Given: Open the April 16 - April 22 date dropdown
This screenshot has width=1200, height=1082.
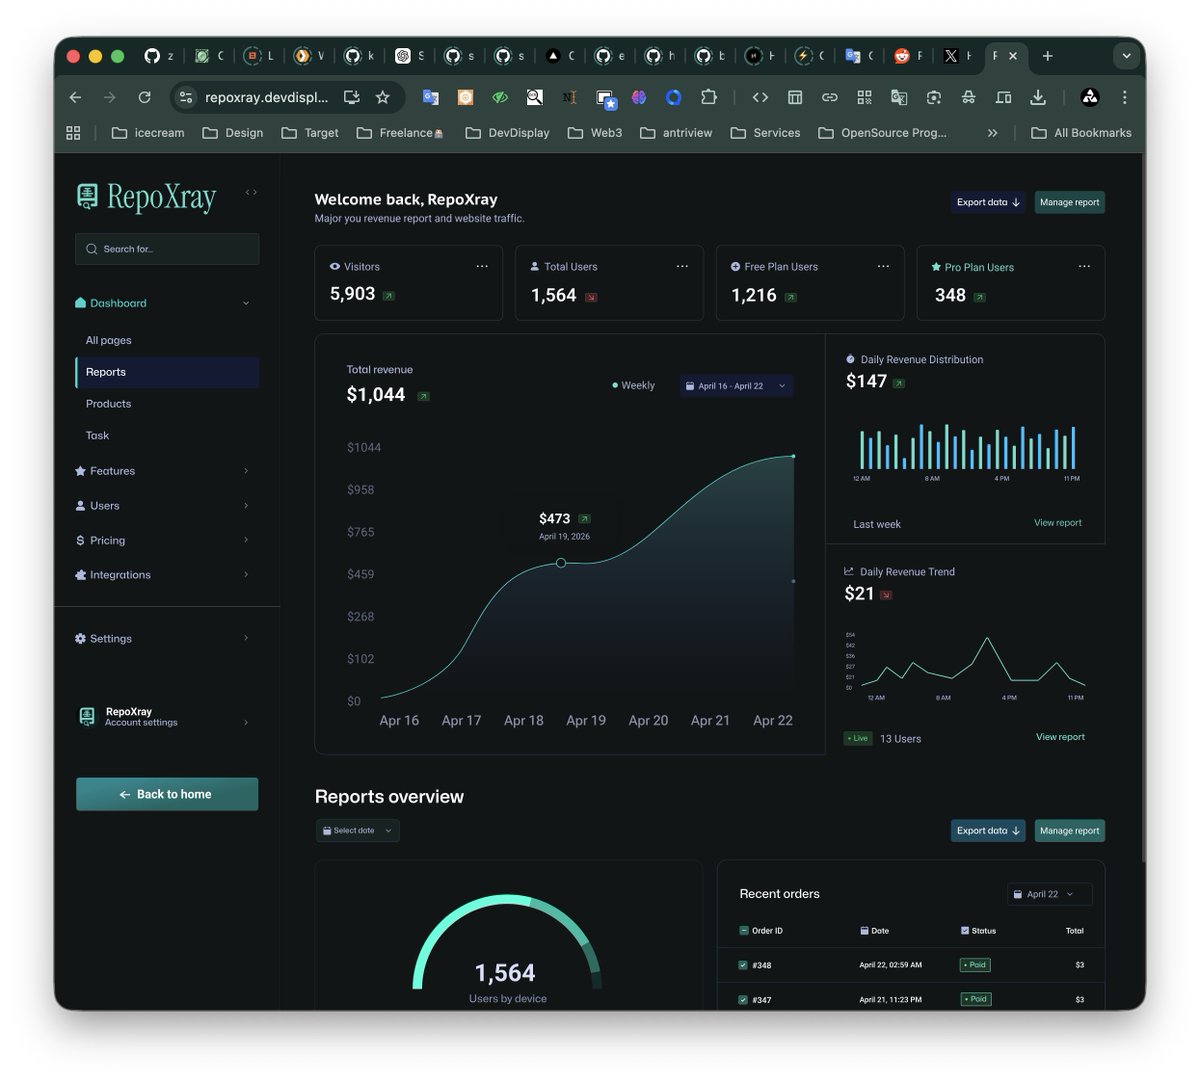Looking at the screenshot, I should pos(736,386).
